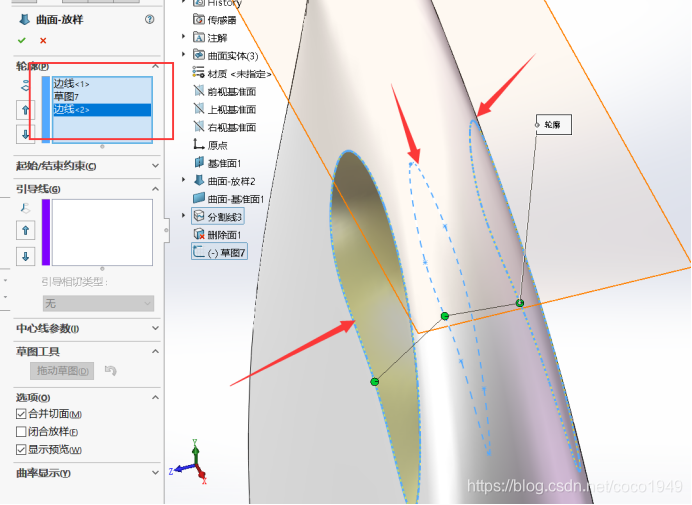
Task: Expand the 中心线参数 section
Action: 155,328
